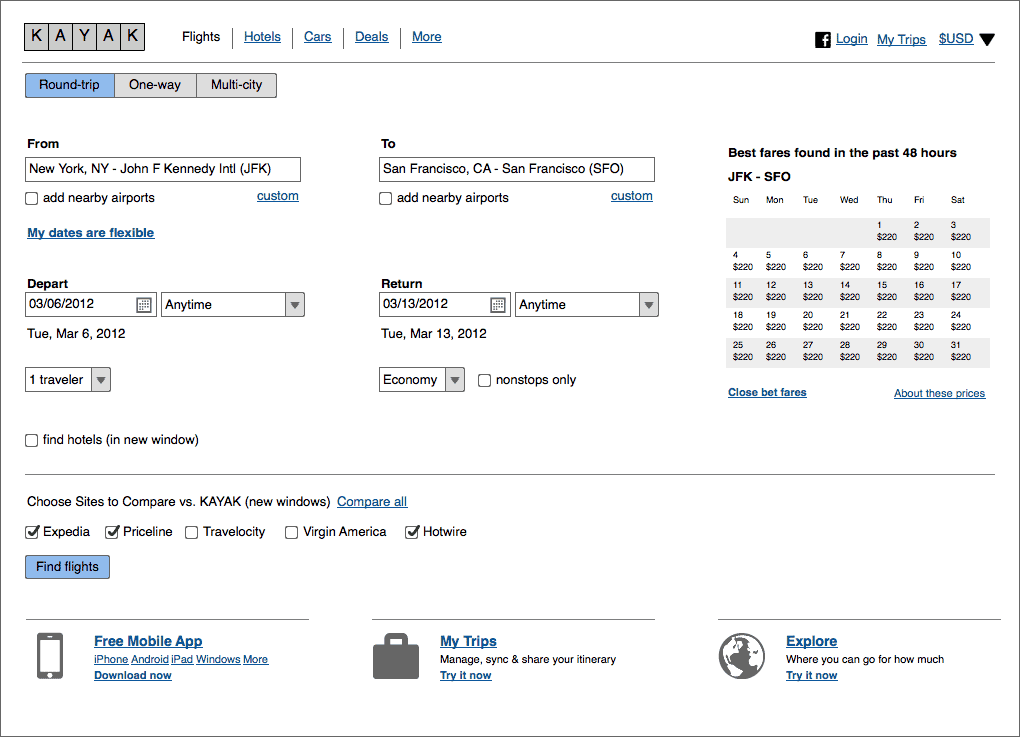
Task: Select day 13 fare in calendar
Action: (812, 291)
